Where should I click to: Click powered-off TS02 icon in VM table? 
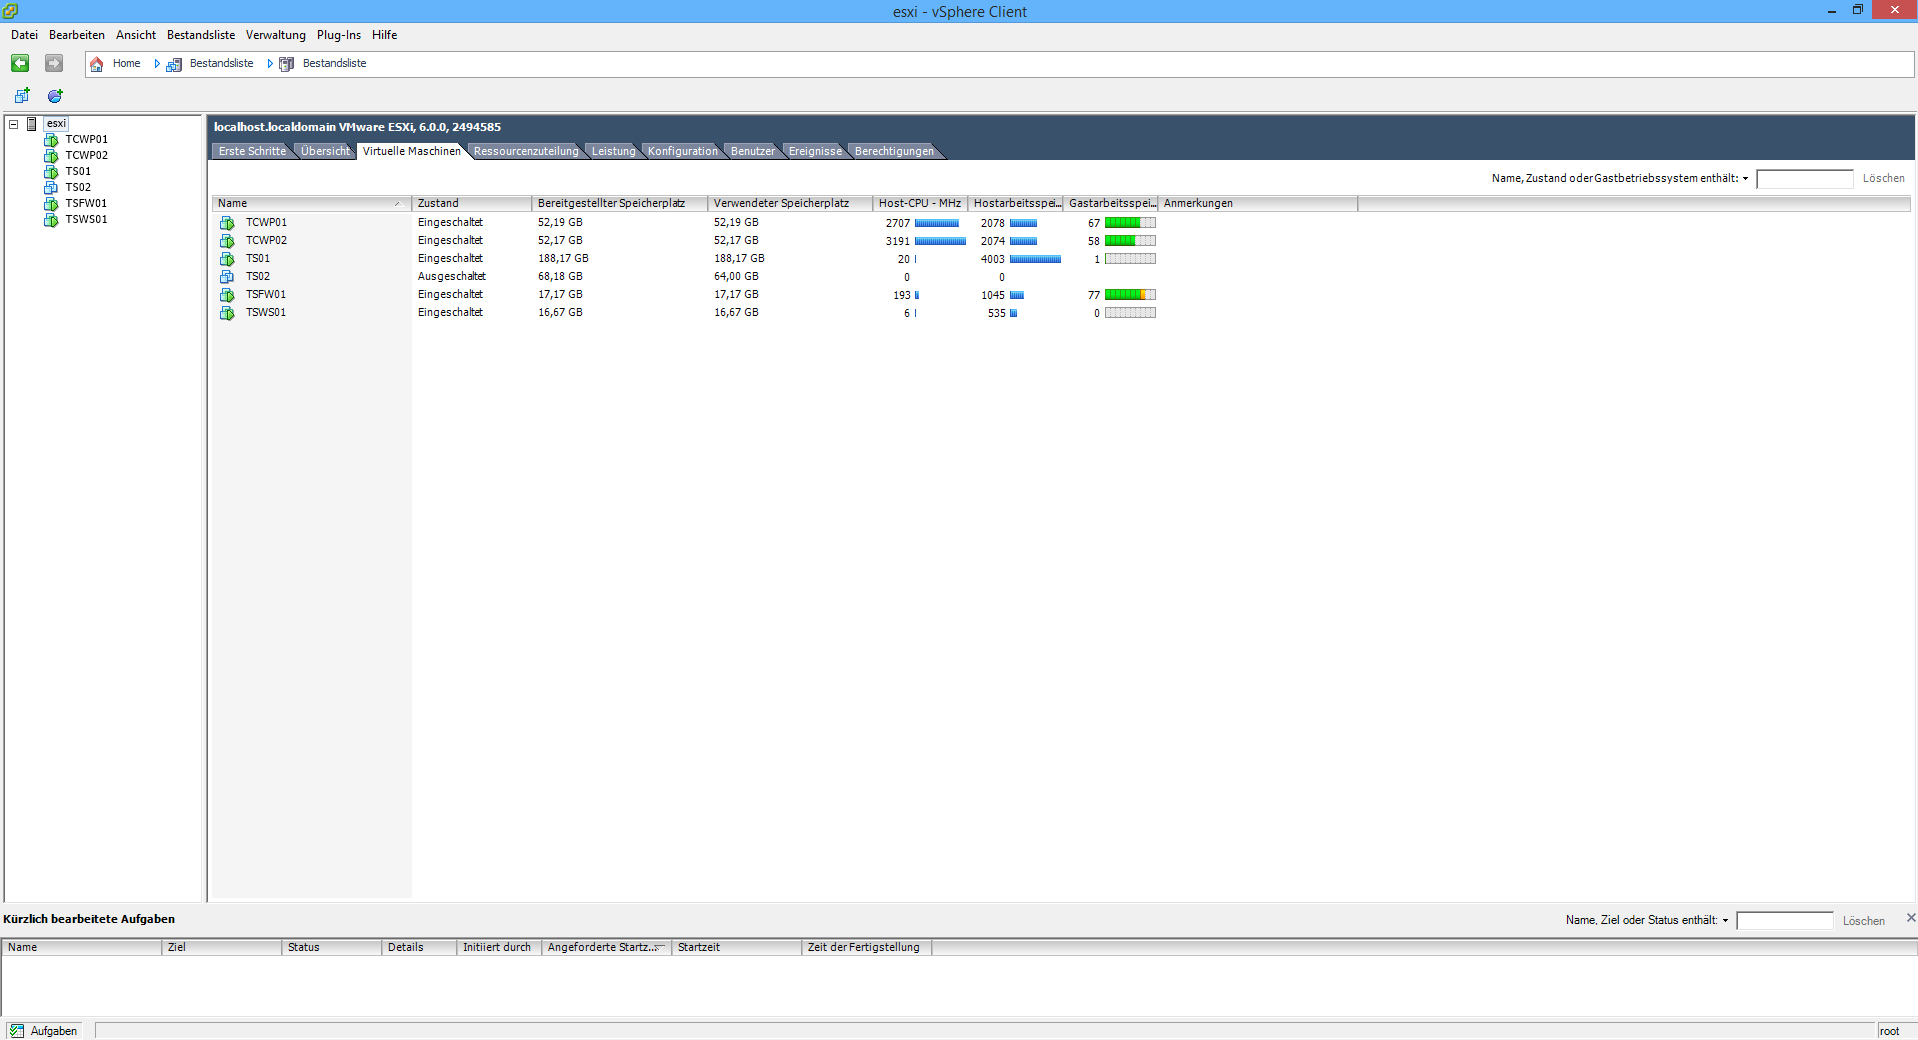point(227,277)
